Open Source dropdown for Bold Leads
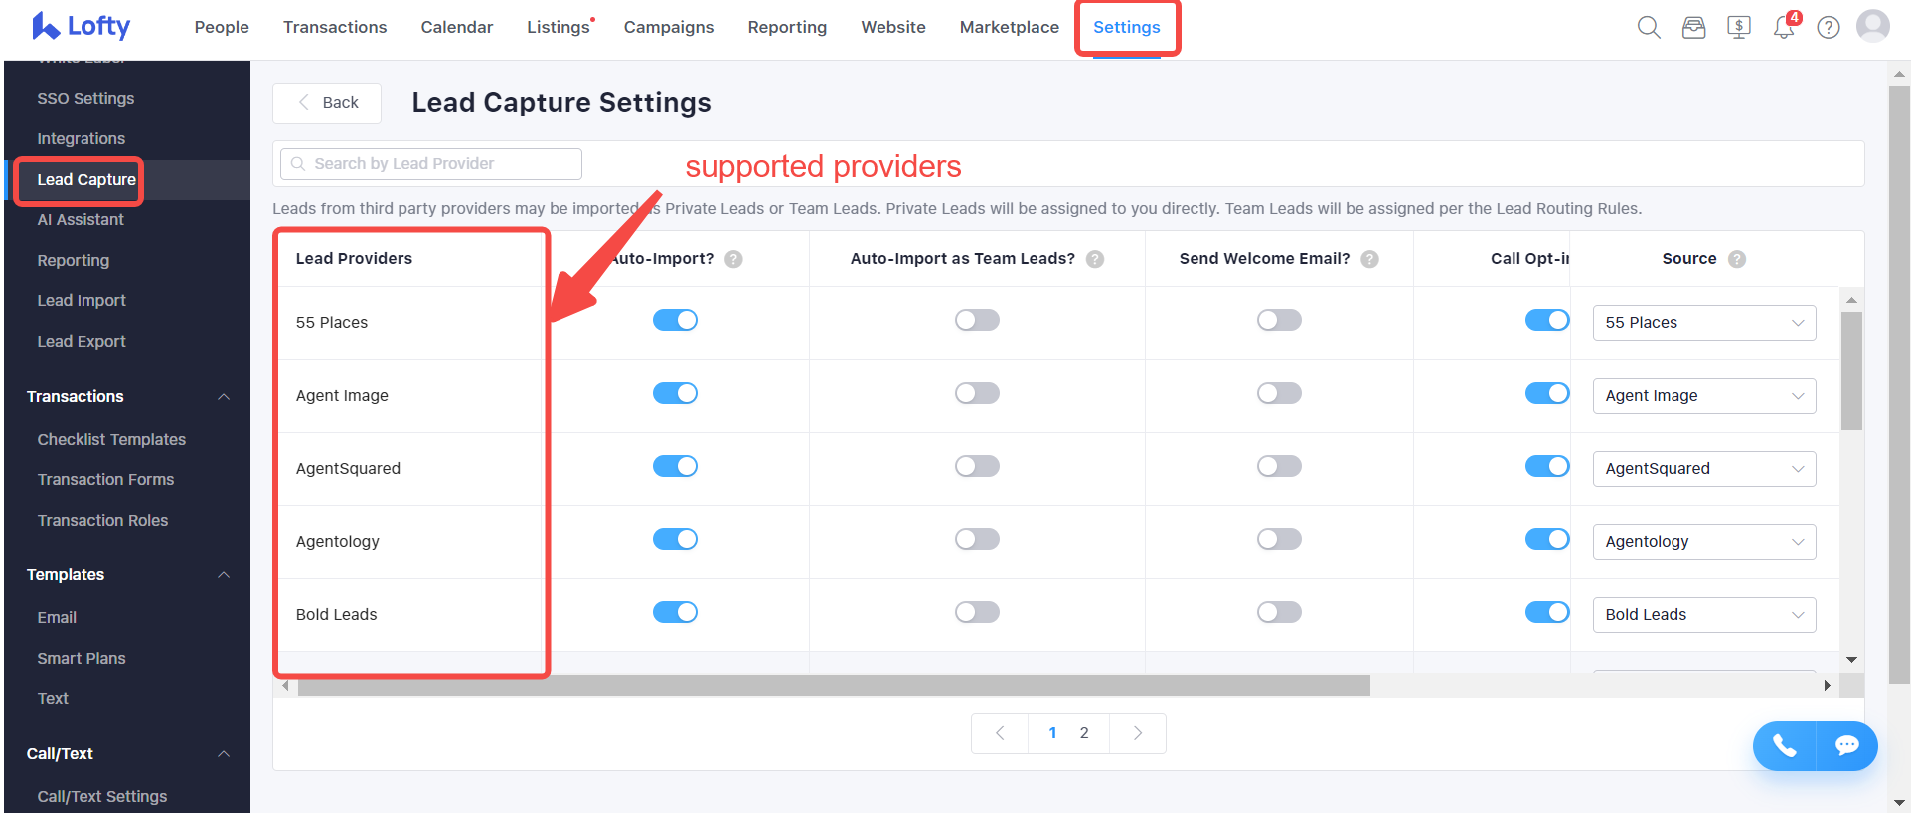The width and height of the screenshot is (1919, 822). [1704, 615]
